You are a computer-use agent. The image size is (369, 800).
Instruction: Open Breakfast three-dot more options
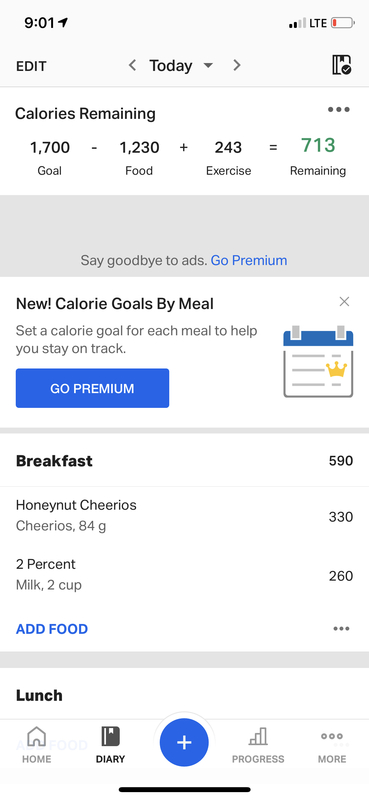click(x=341, y=629)
